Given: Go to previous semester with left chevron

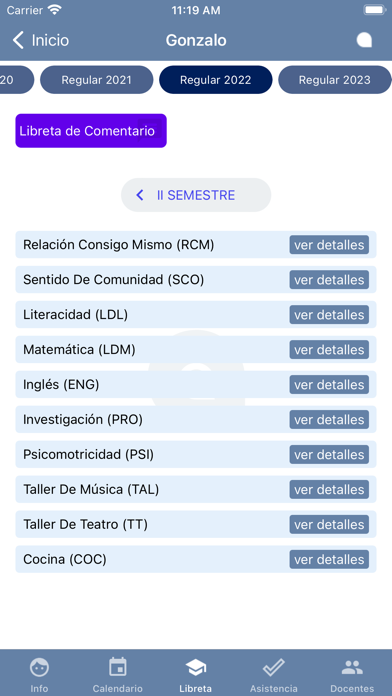Looking at the screenshot, I should (140, 195).
